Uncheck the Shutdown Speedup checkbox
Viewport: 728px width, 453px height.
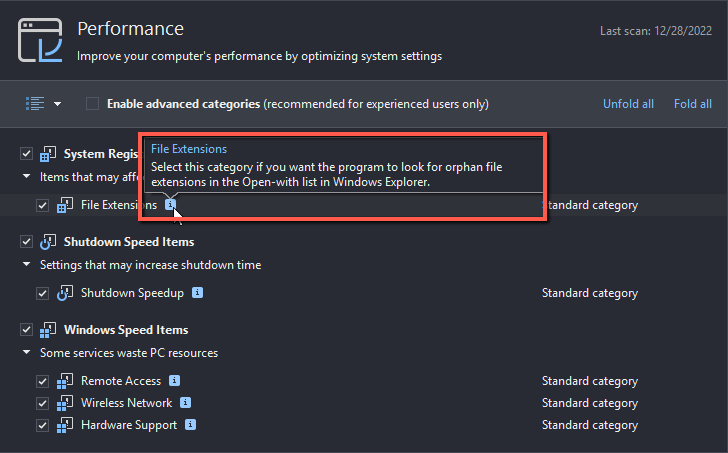(42, 293)
